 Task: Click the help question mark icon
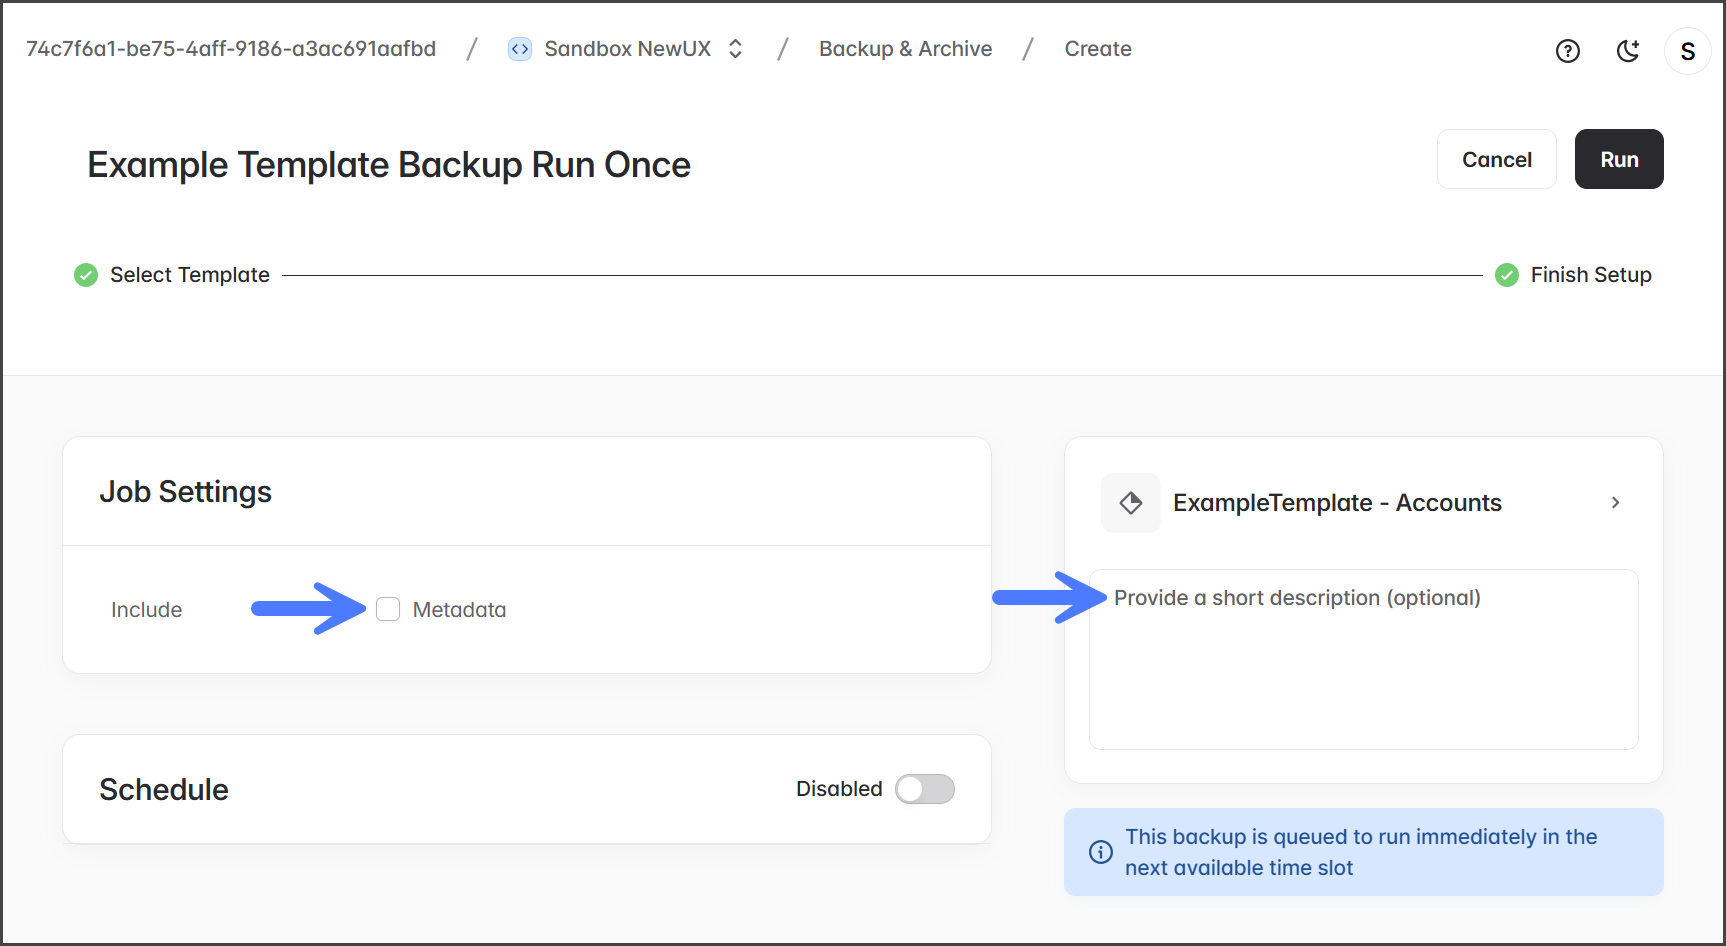click(1567, 51)
